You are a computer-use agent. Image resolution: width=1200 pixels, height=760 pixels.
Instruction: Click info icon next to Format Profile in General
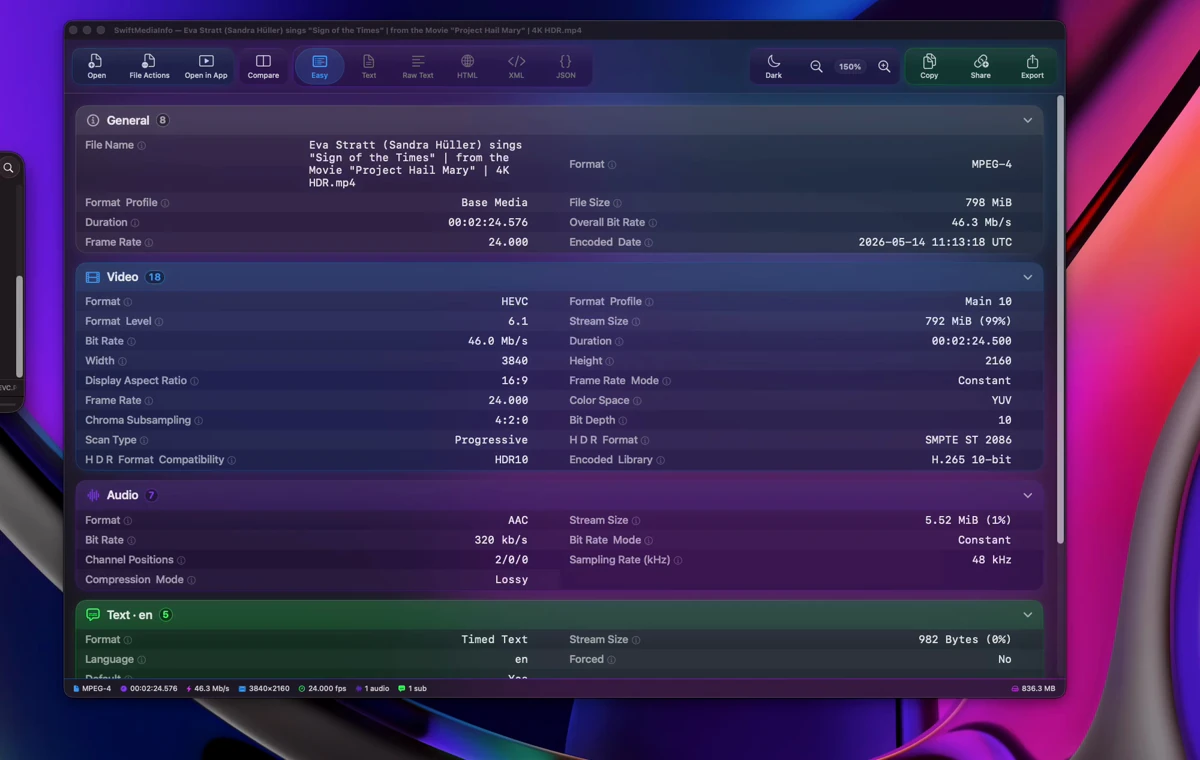[x=165, y=203]
